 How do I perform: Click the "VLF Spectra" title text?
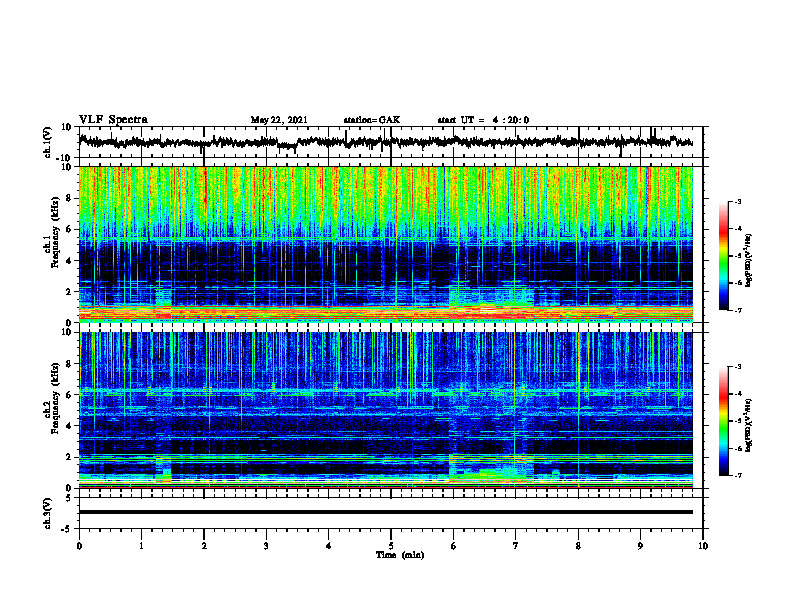click(113, 120)
